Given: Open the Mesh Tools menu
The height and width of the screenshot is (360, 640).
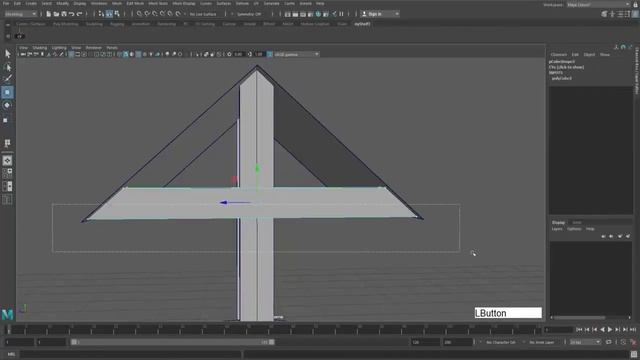Looking at the screenshot, I should [x=158, y=3].
